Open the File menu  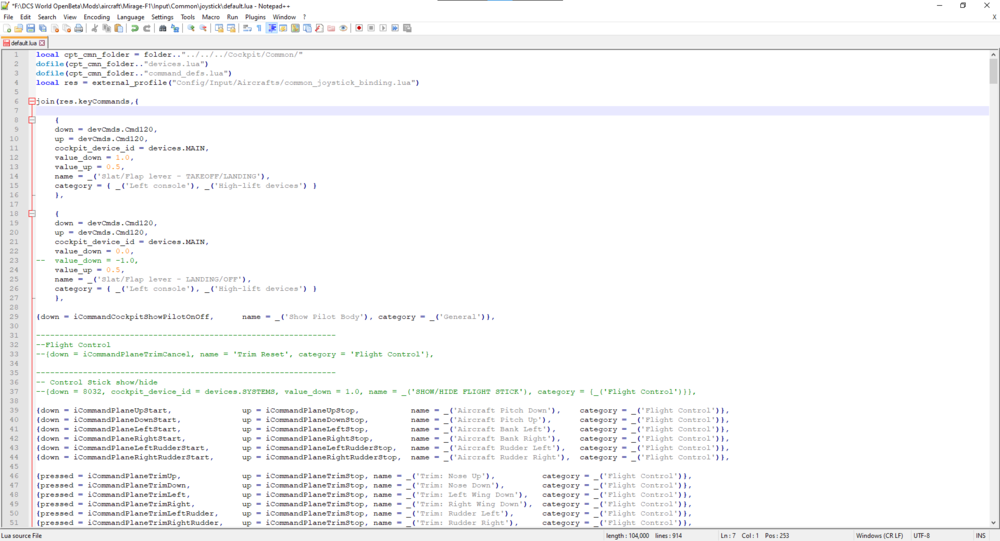[x=8, y=17]
